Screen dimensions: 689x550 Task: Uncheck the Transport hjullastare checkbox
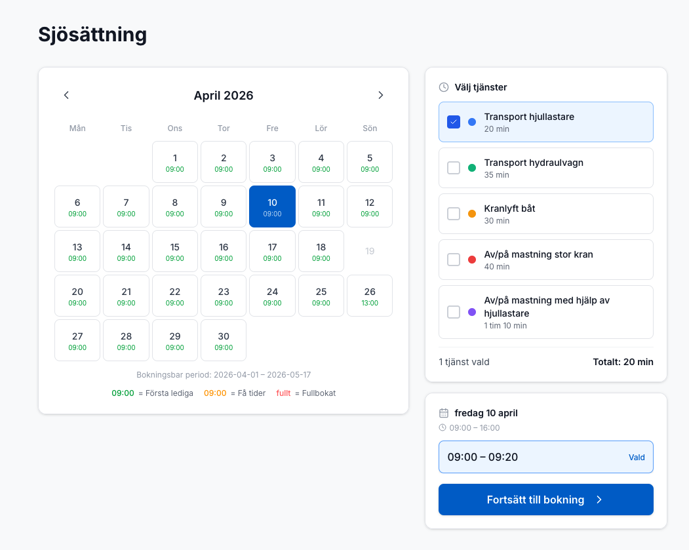453,122
